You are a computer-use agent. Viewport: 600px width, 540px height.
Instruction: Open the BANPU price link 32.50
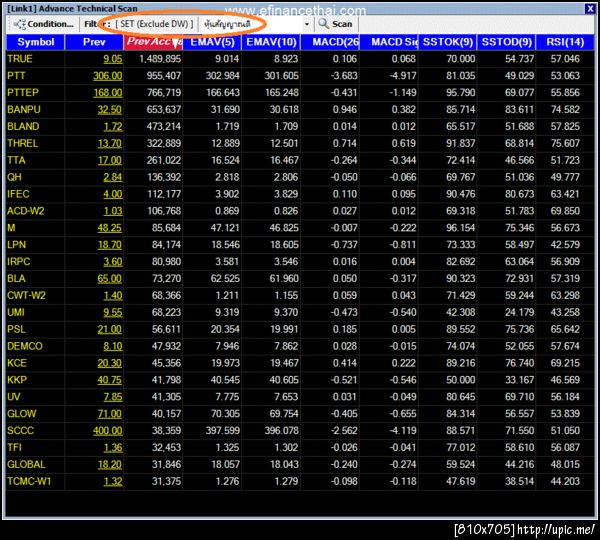[109, 109]
